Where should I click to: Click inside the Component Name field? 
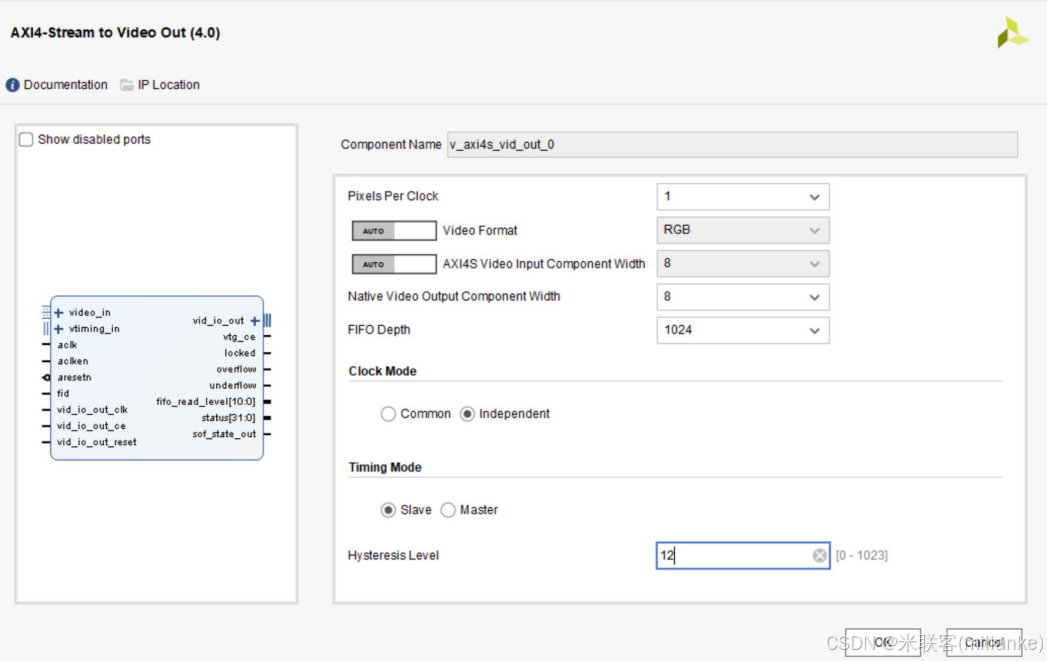click(730, 144)
